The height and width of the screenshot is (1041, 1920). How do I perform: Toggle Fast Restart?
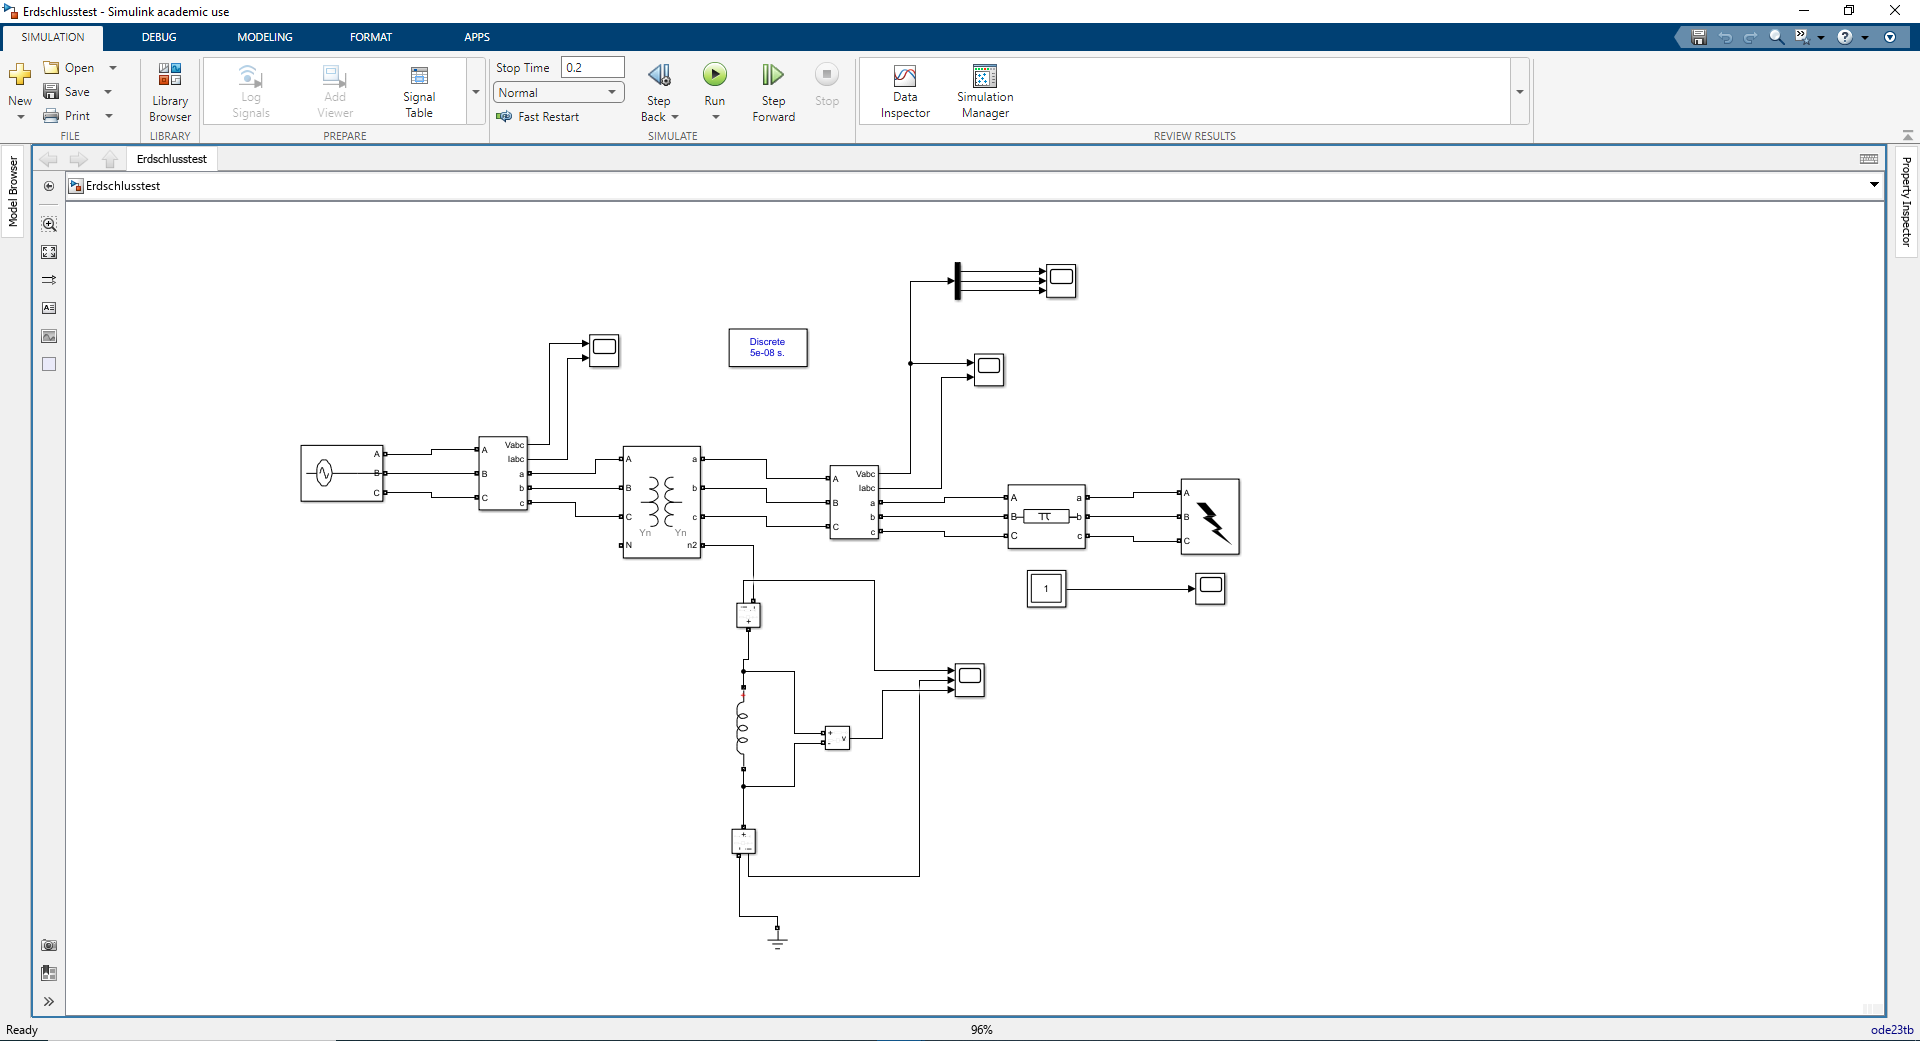539,117
